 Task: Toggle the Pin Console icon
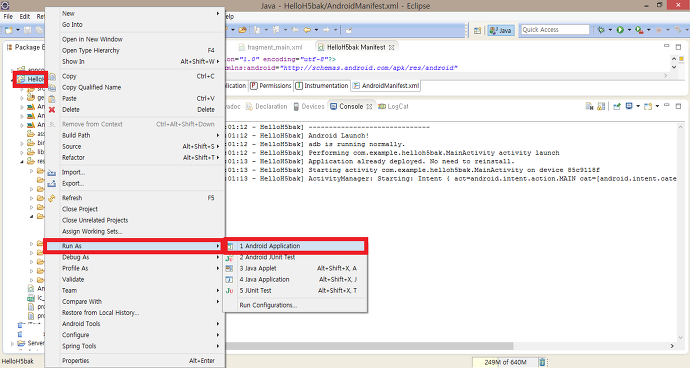click(617, 106)
